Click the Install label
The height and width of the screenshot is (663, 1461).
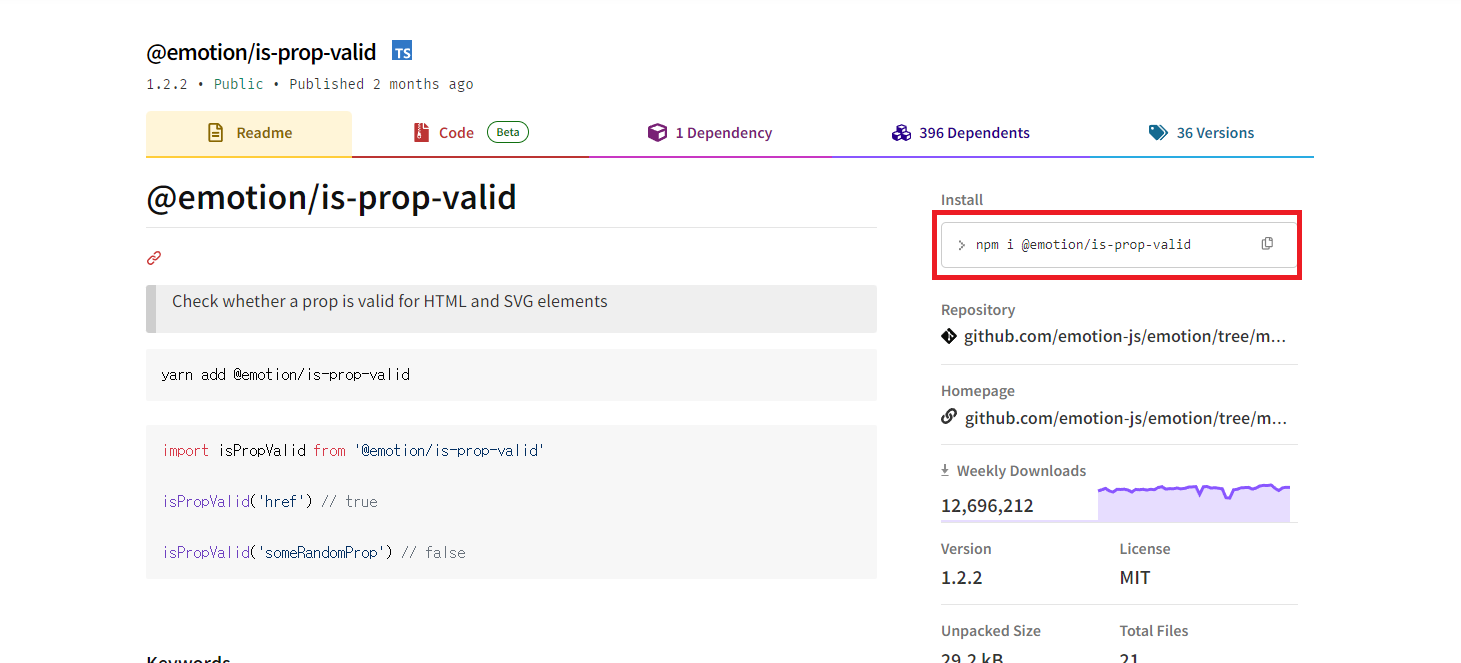click(x=962, y=200)
